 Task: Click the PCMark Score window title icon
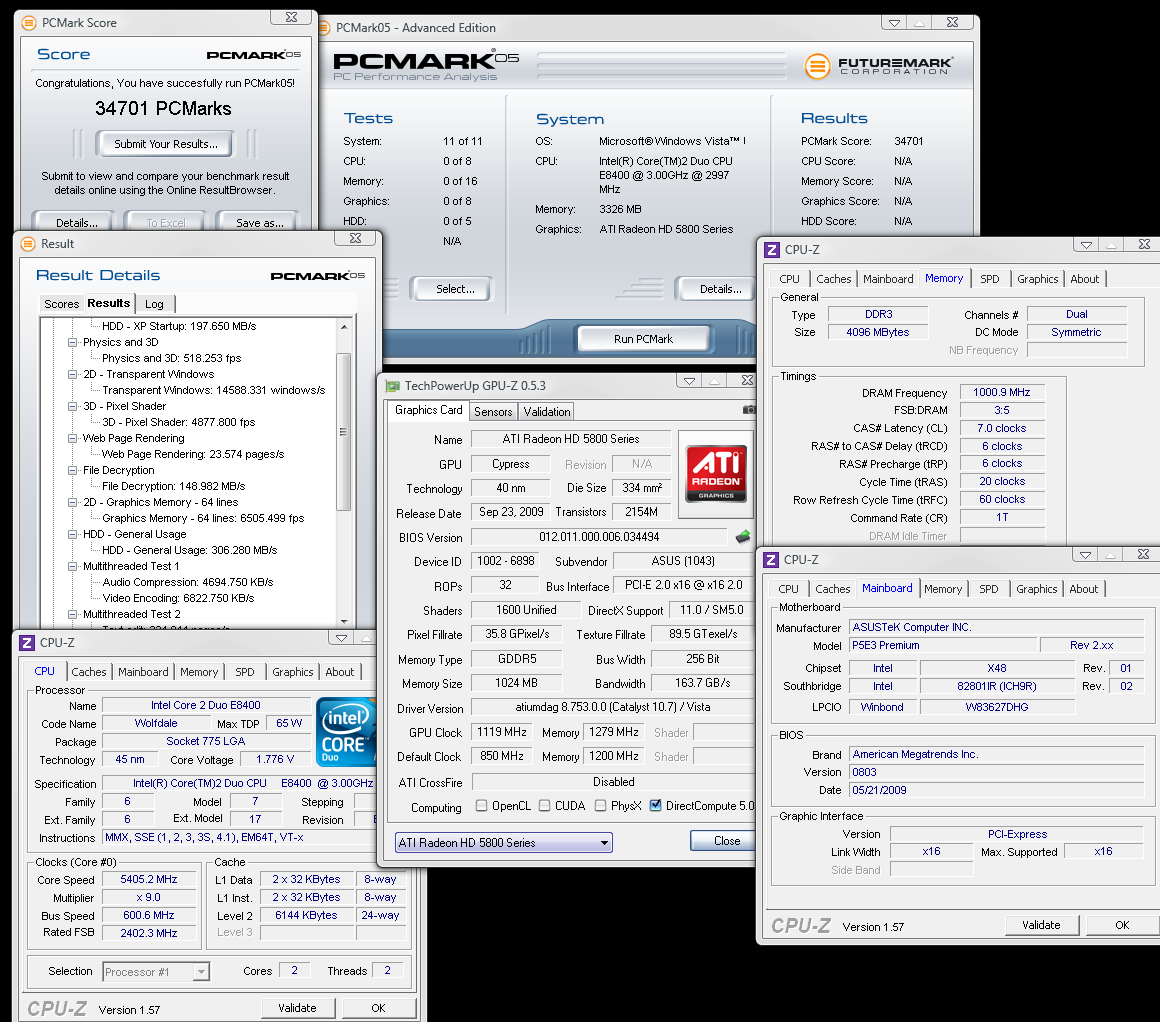pyautogui.click(x=28, y=23)
